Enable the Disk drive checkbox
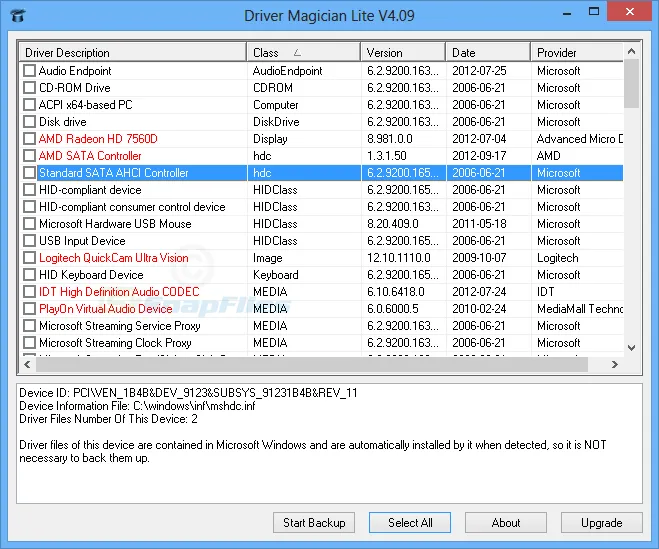 (x=29, y=121)
